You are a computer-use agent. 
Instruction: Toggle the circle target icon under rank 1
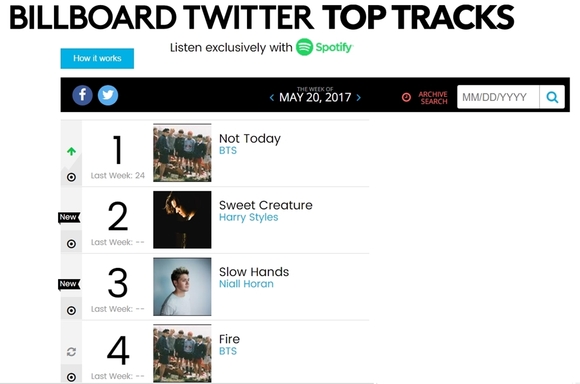point(71,177)
